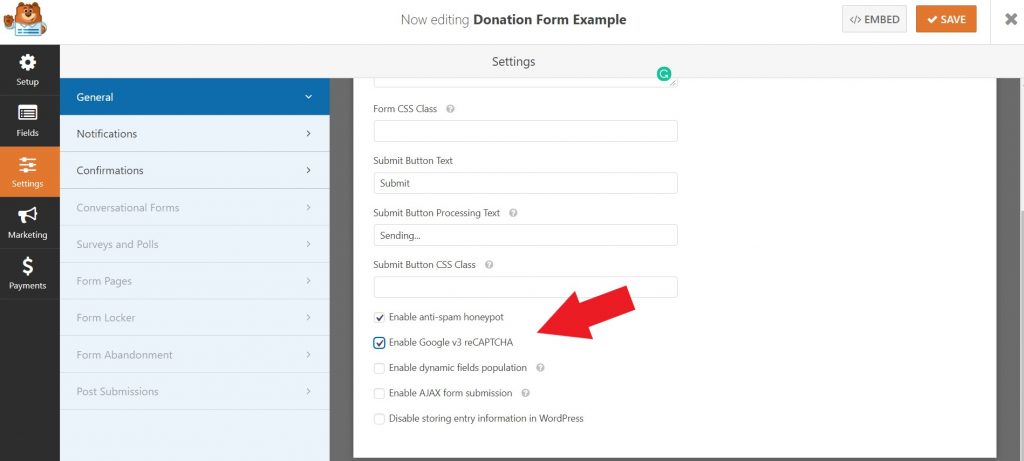Click help icon beside Form CSS Class
Viewport: 1024px width, 461px height.
pyautogui.click(x=451, y=109)
